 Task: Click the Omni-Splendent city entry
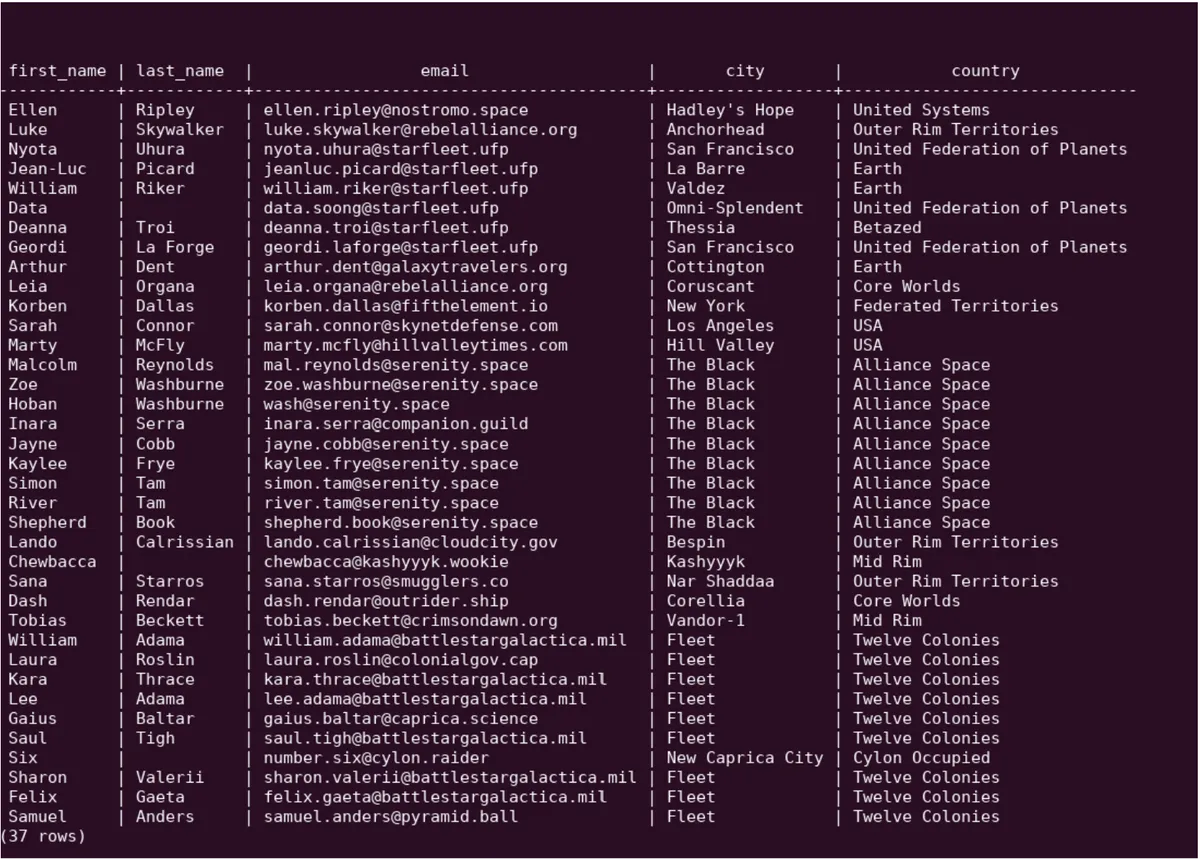coord(735,208)
